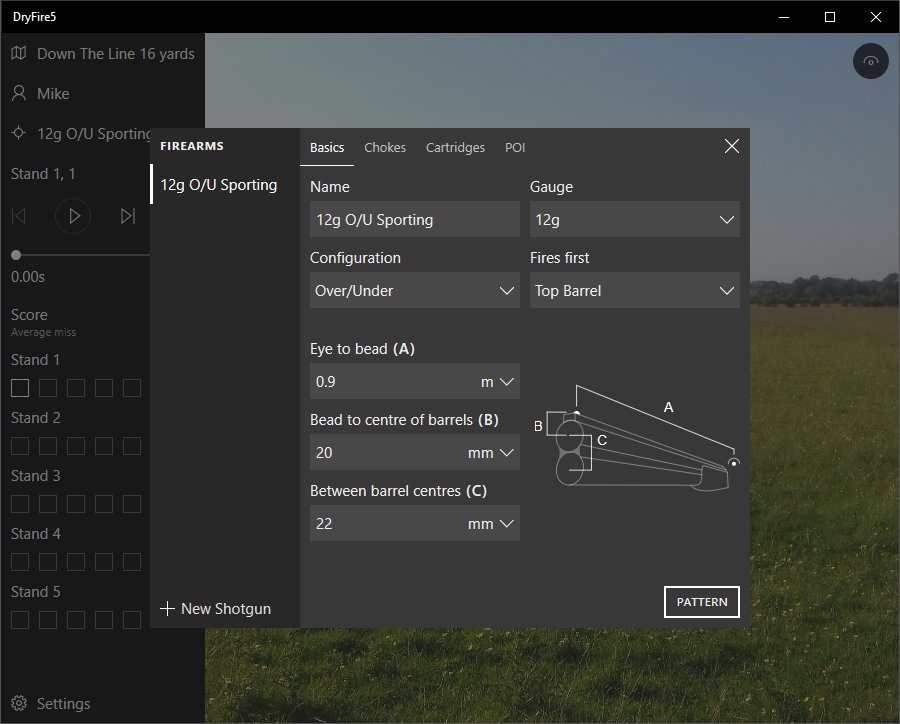900x724 pixels.
Task: Open the Configuration Over/Under dropdown
Action: click(414, 291)
